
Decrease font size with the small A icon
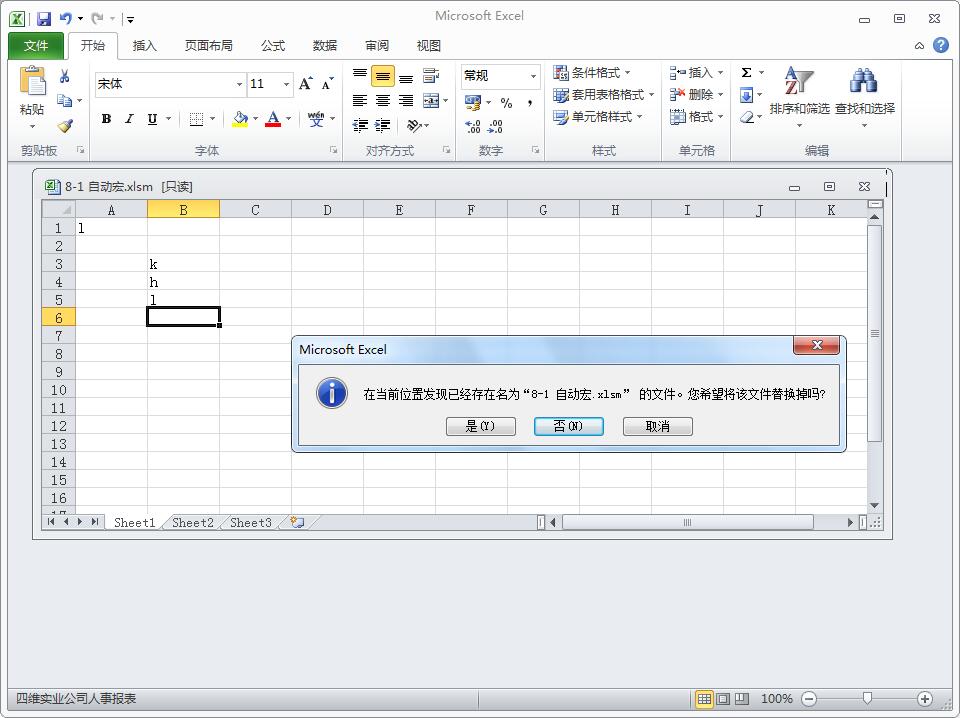click(328, 84)
